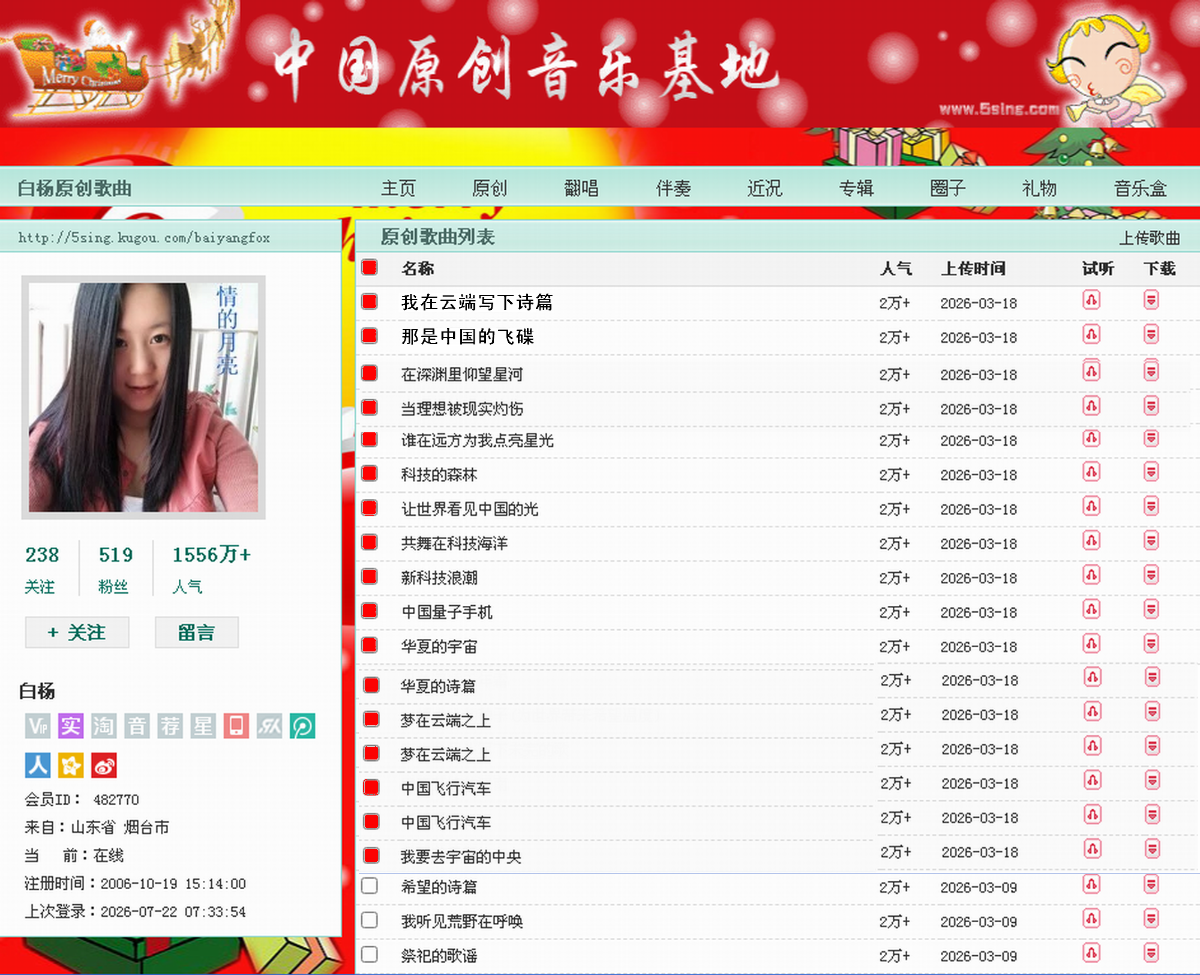The image size is (1200, 975).
Task: Download the song 我在云端写下诗篇
Action: pos(1151,300)
